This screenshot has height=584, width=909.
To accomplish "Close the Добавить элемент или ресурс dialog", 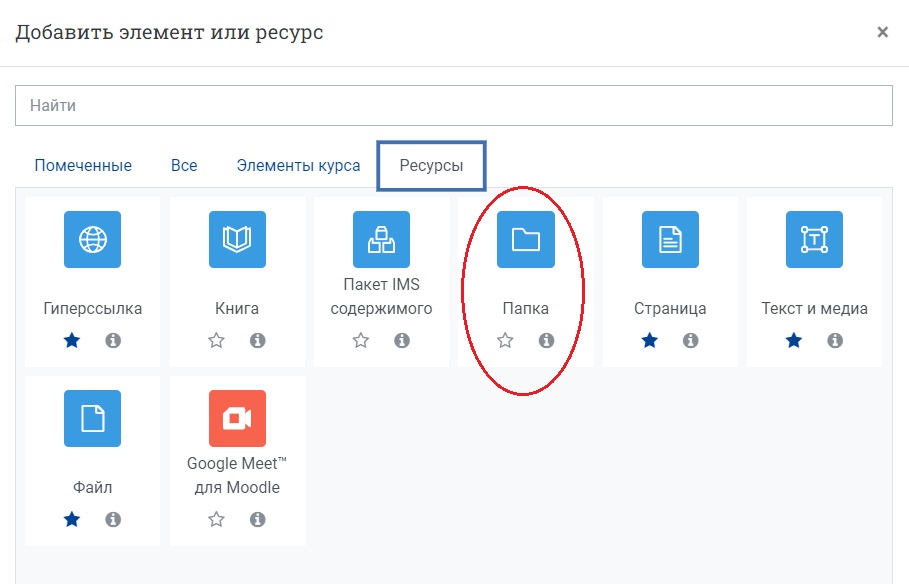I will [x=882, y=32].
